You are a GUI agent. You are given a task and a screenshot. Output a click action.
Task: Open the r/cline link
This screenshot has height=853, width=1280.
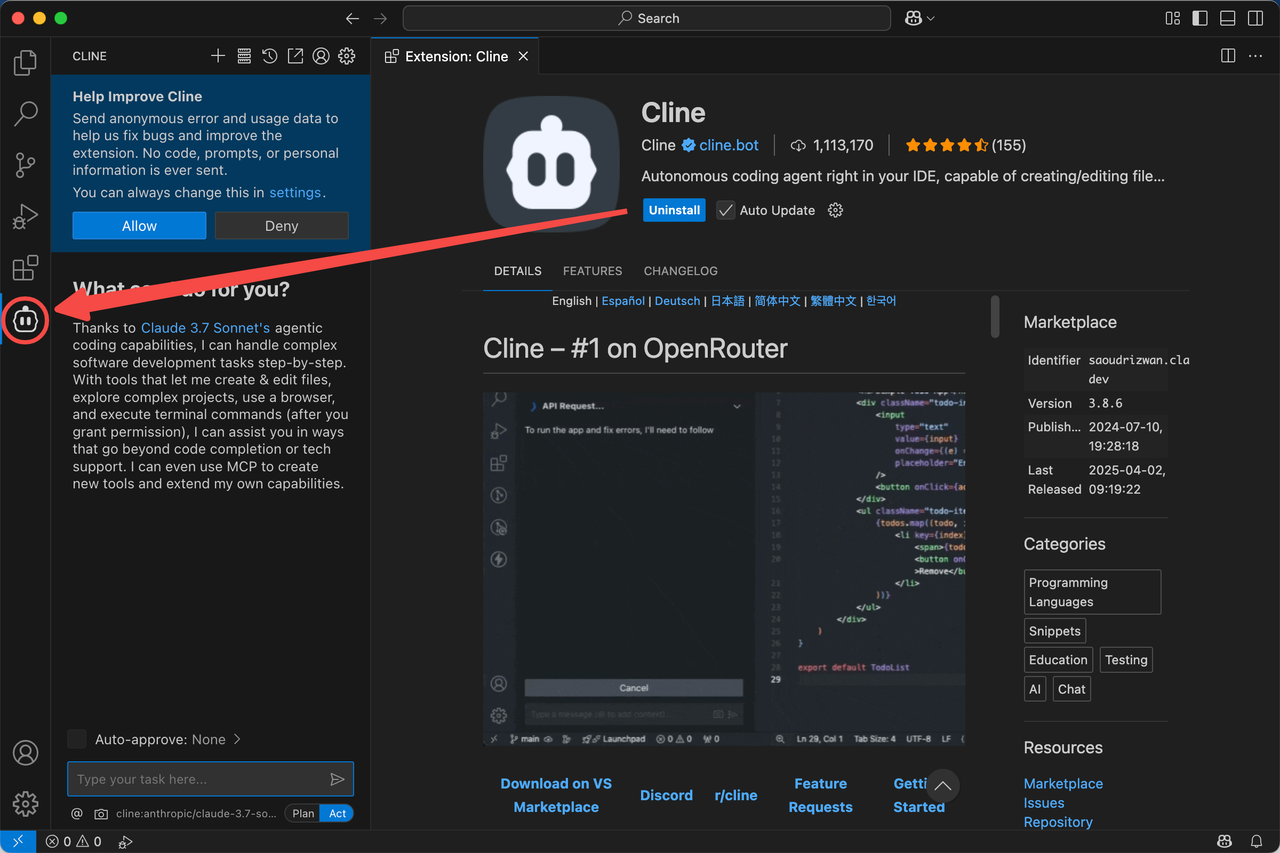click(736, 795)
